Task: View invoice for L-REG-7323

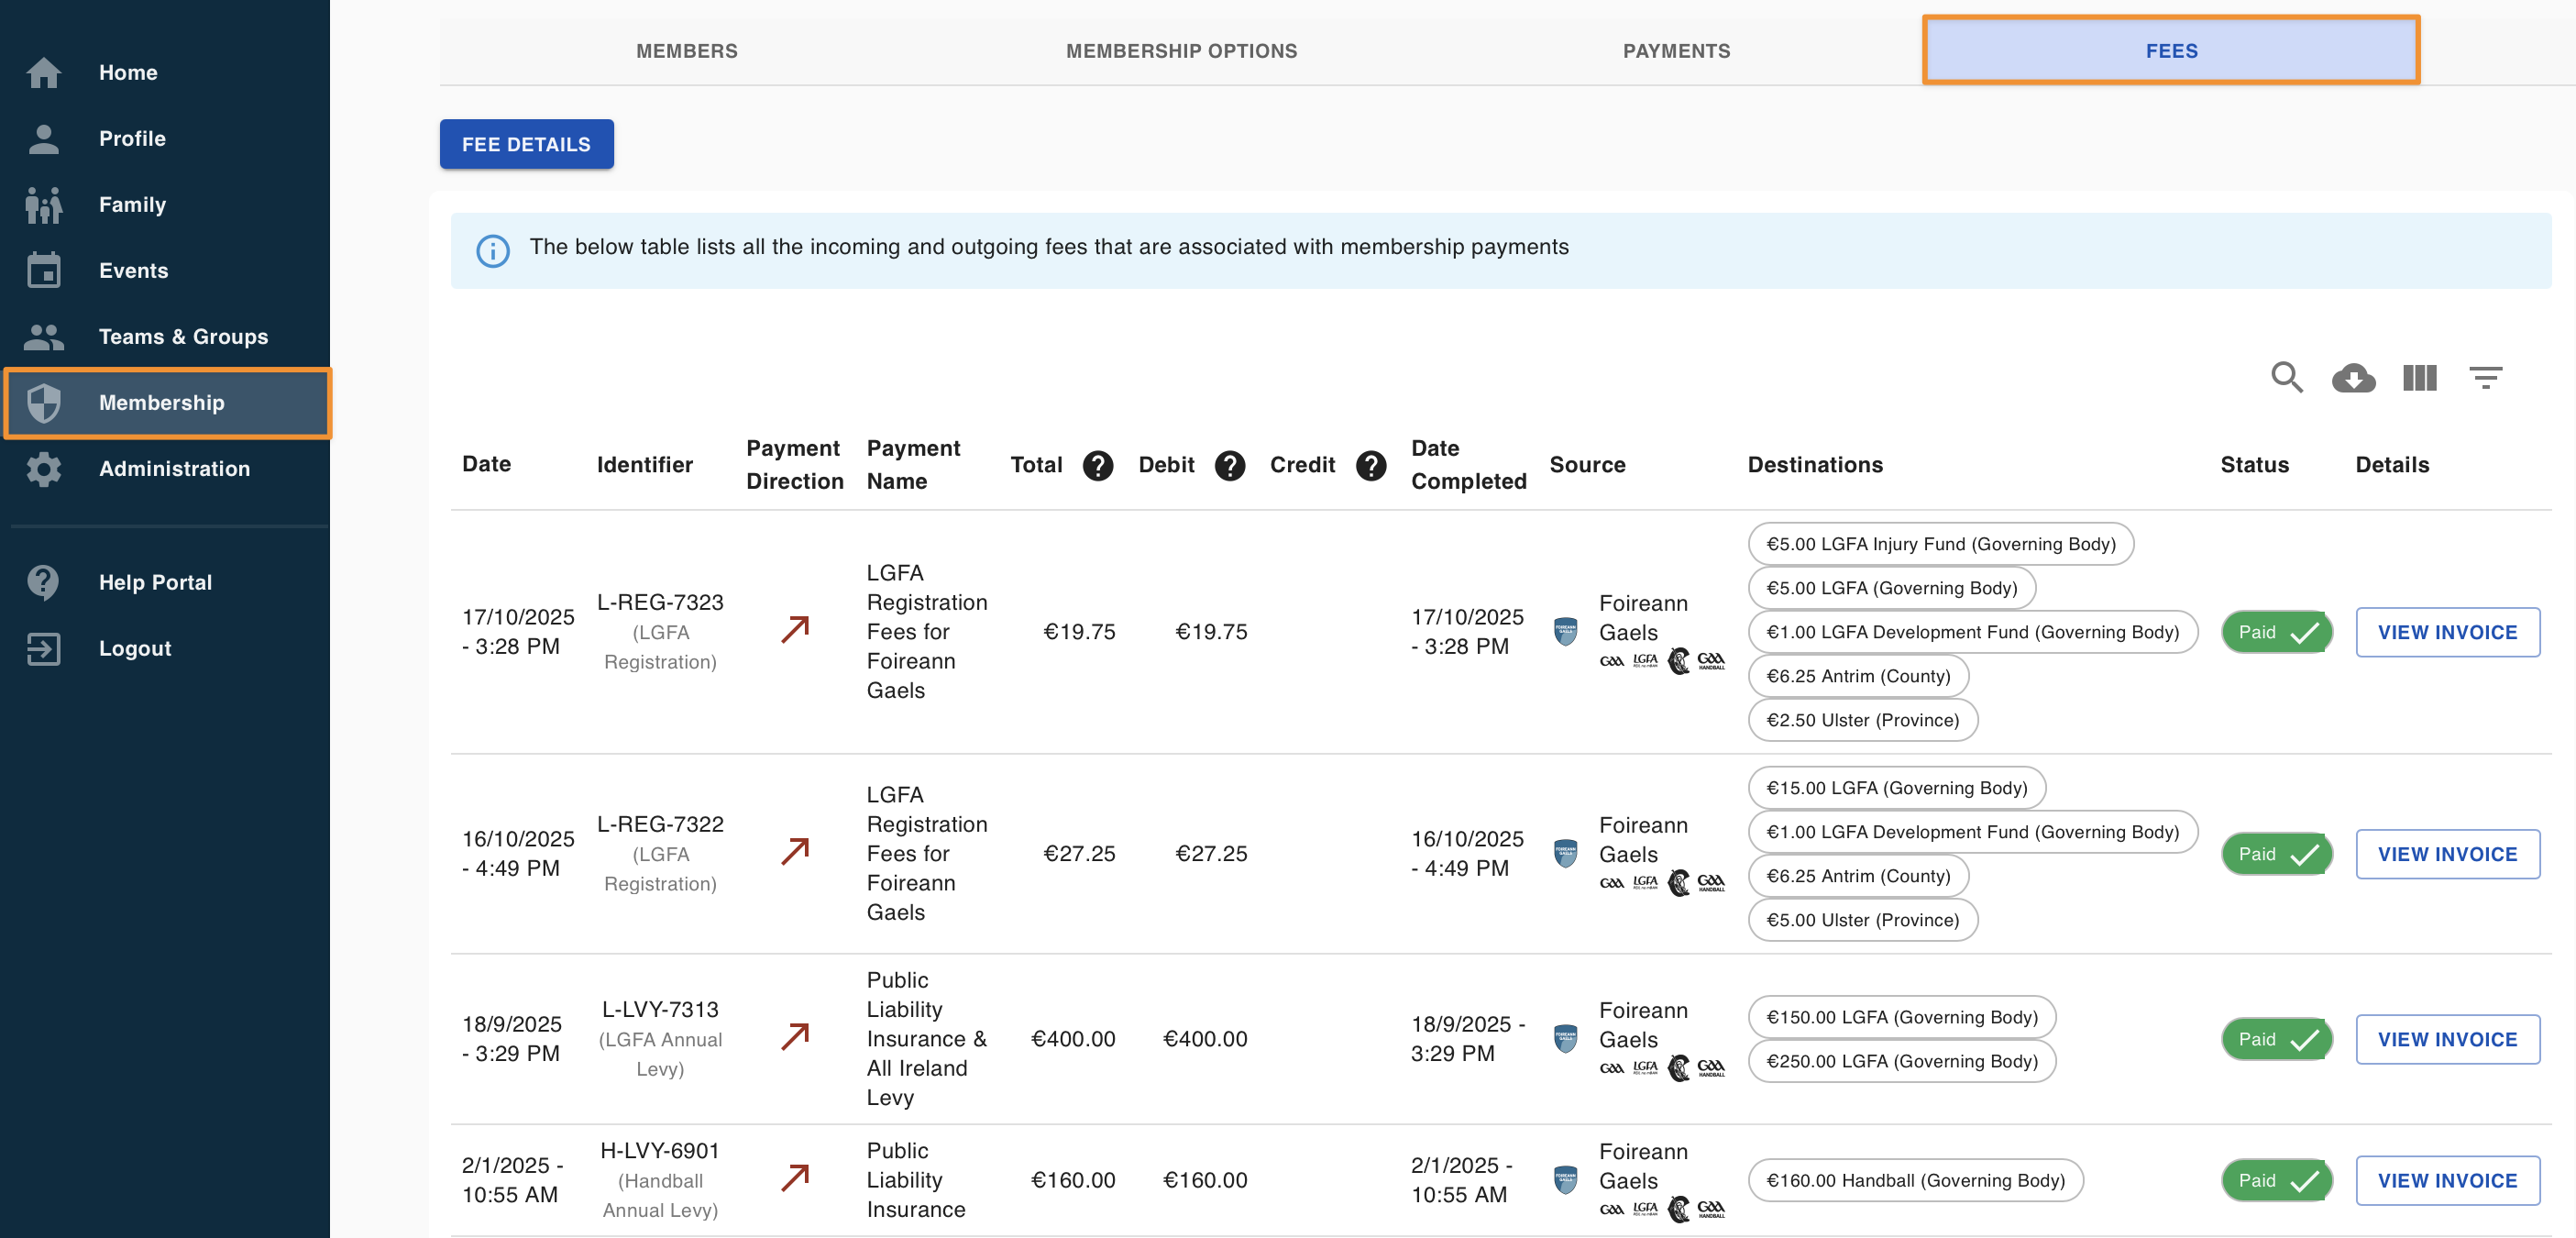Action: (2447, 632)
